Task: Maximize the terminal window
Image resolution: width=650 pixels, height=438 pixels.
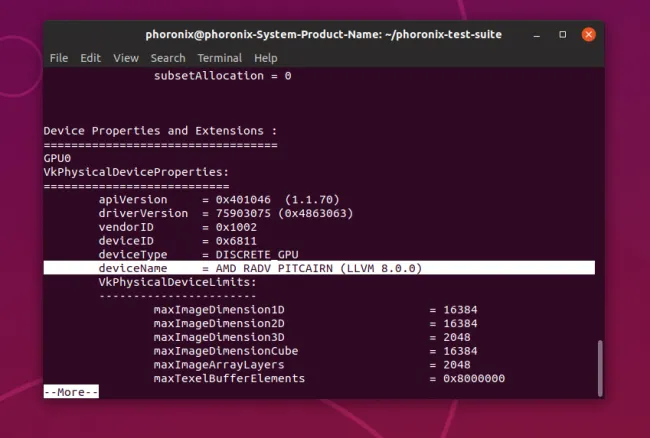Action: coord(563,34)
